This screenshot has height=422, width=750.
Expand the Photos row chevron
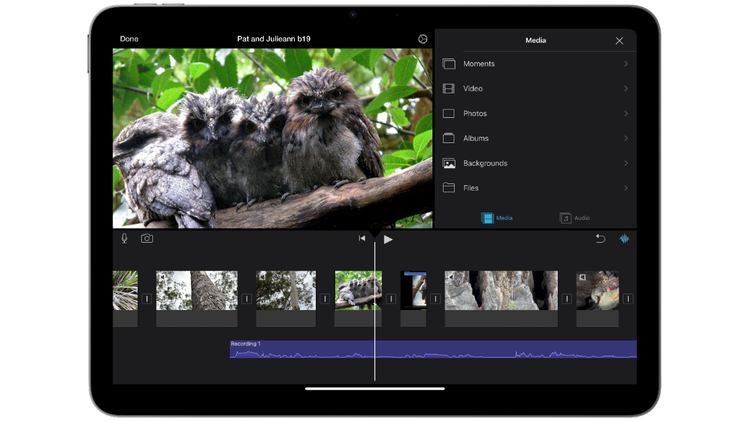click(626, 114)
